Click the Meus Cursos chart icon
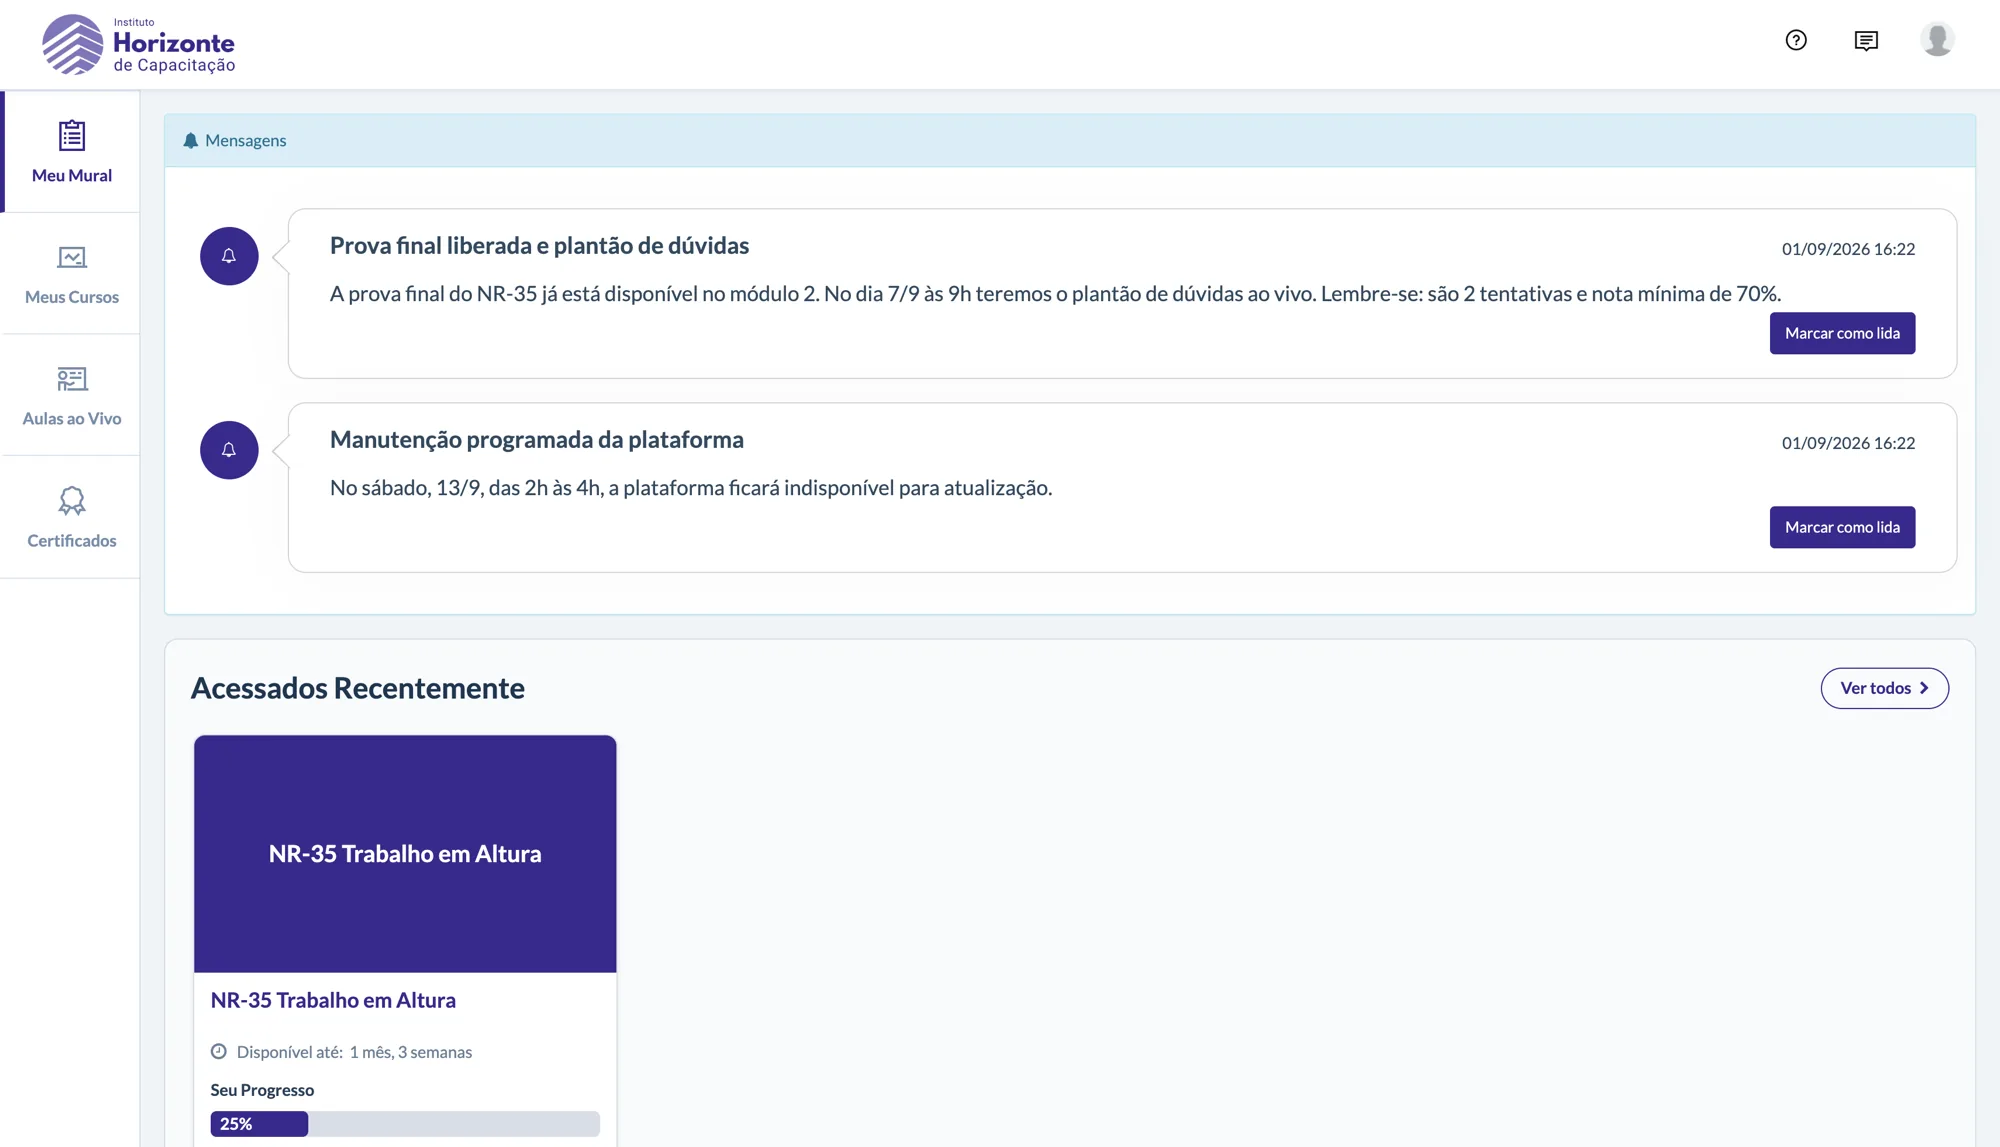This screenshot has width=2000, height=1147. click(72, 257)
